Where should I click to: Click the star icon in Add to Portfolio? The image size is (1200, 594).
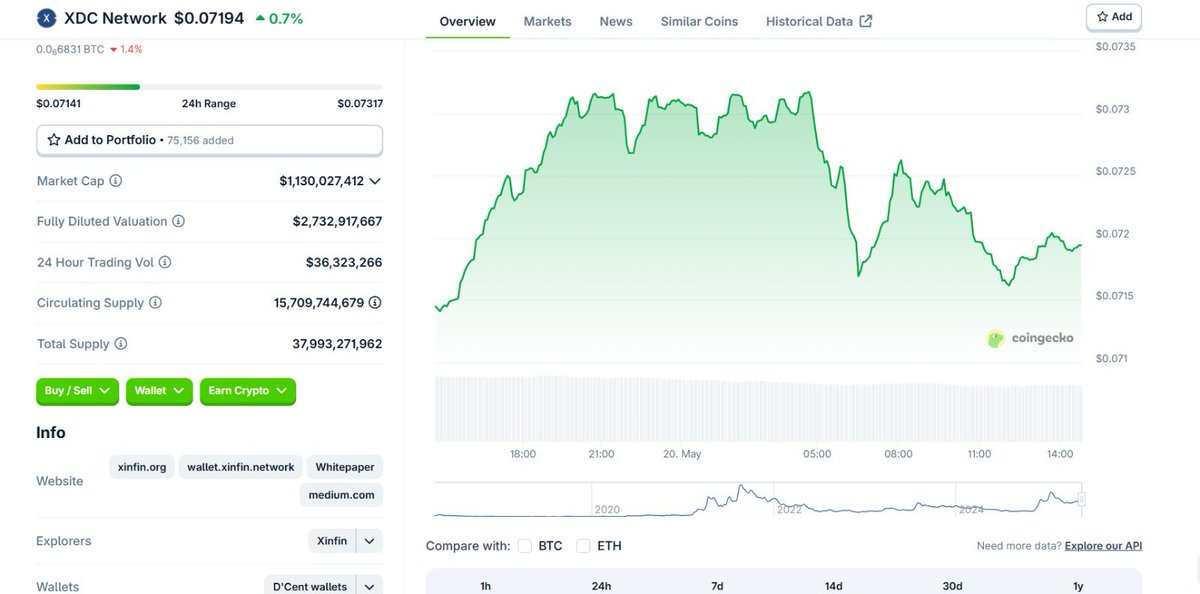pyautogui.click(x=54, y=140)
